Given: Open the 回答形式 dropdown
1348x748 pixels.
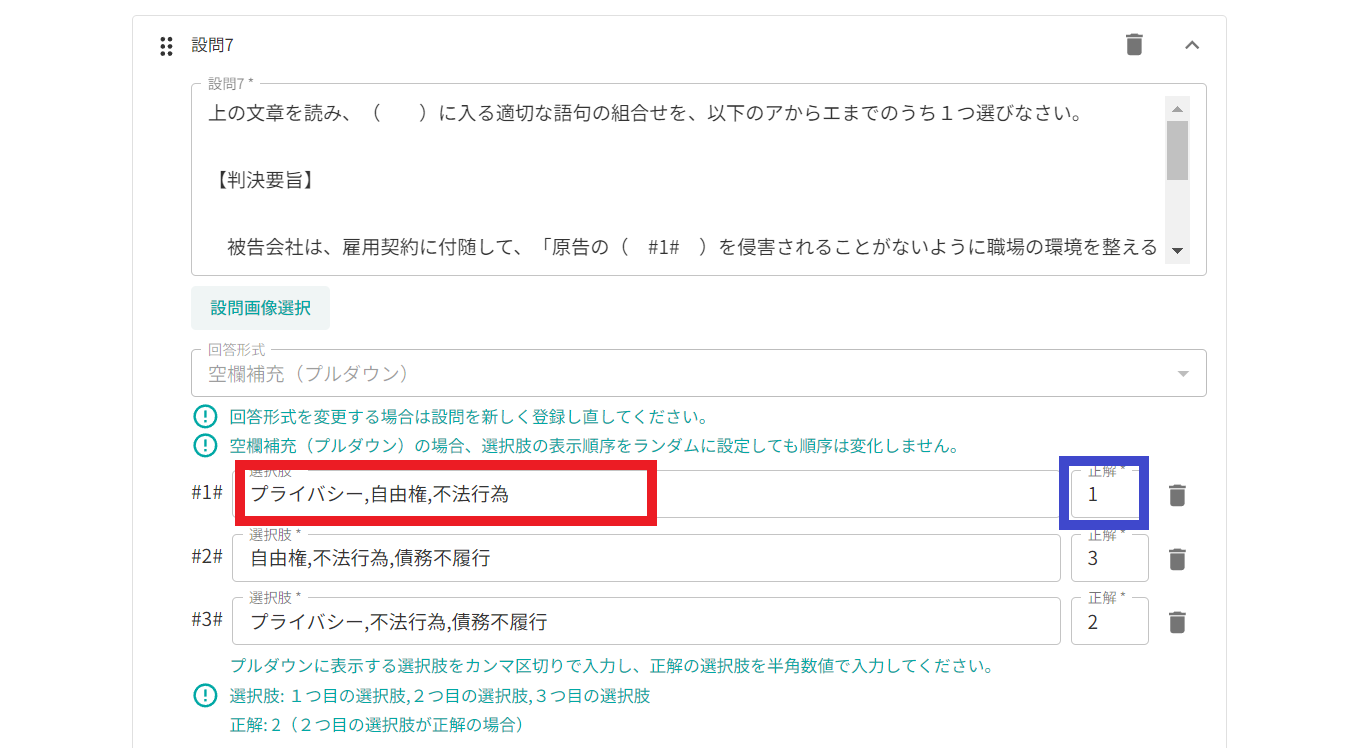Looking at the screenshot, I should coord(698,373).
